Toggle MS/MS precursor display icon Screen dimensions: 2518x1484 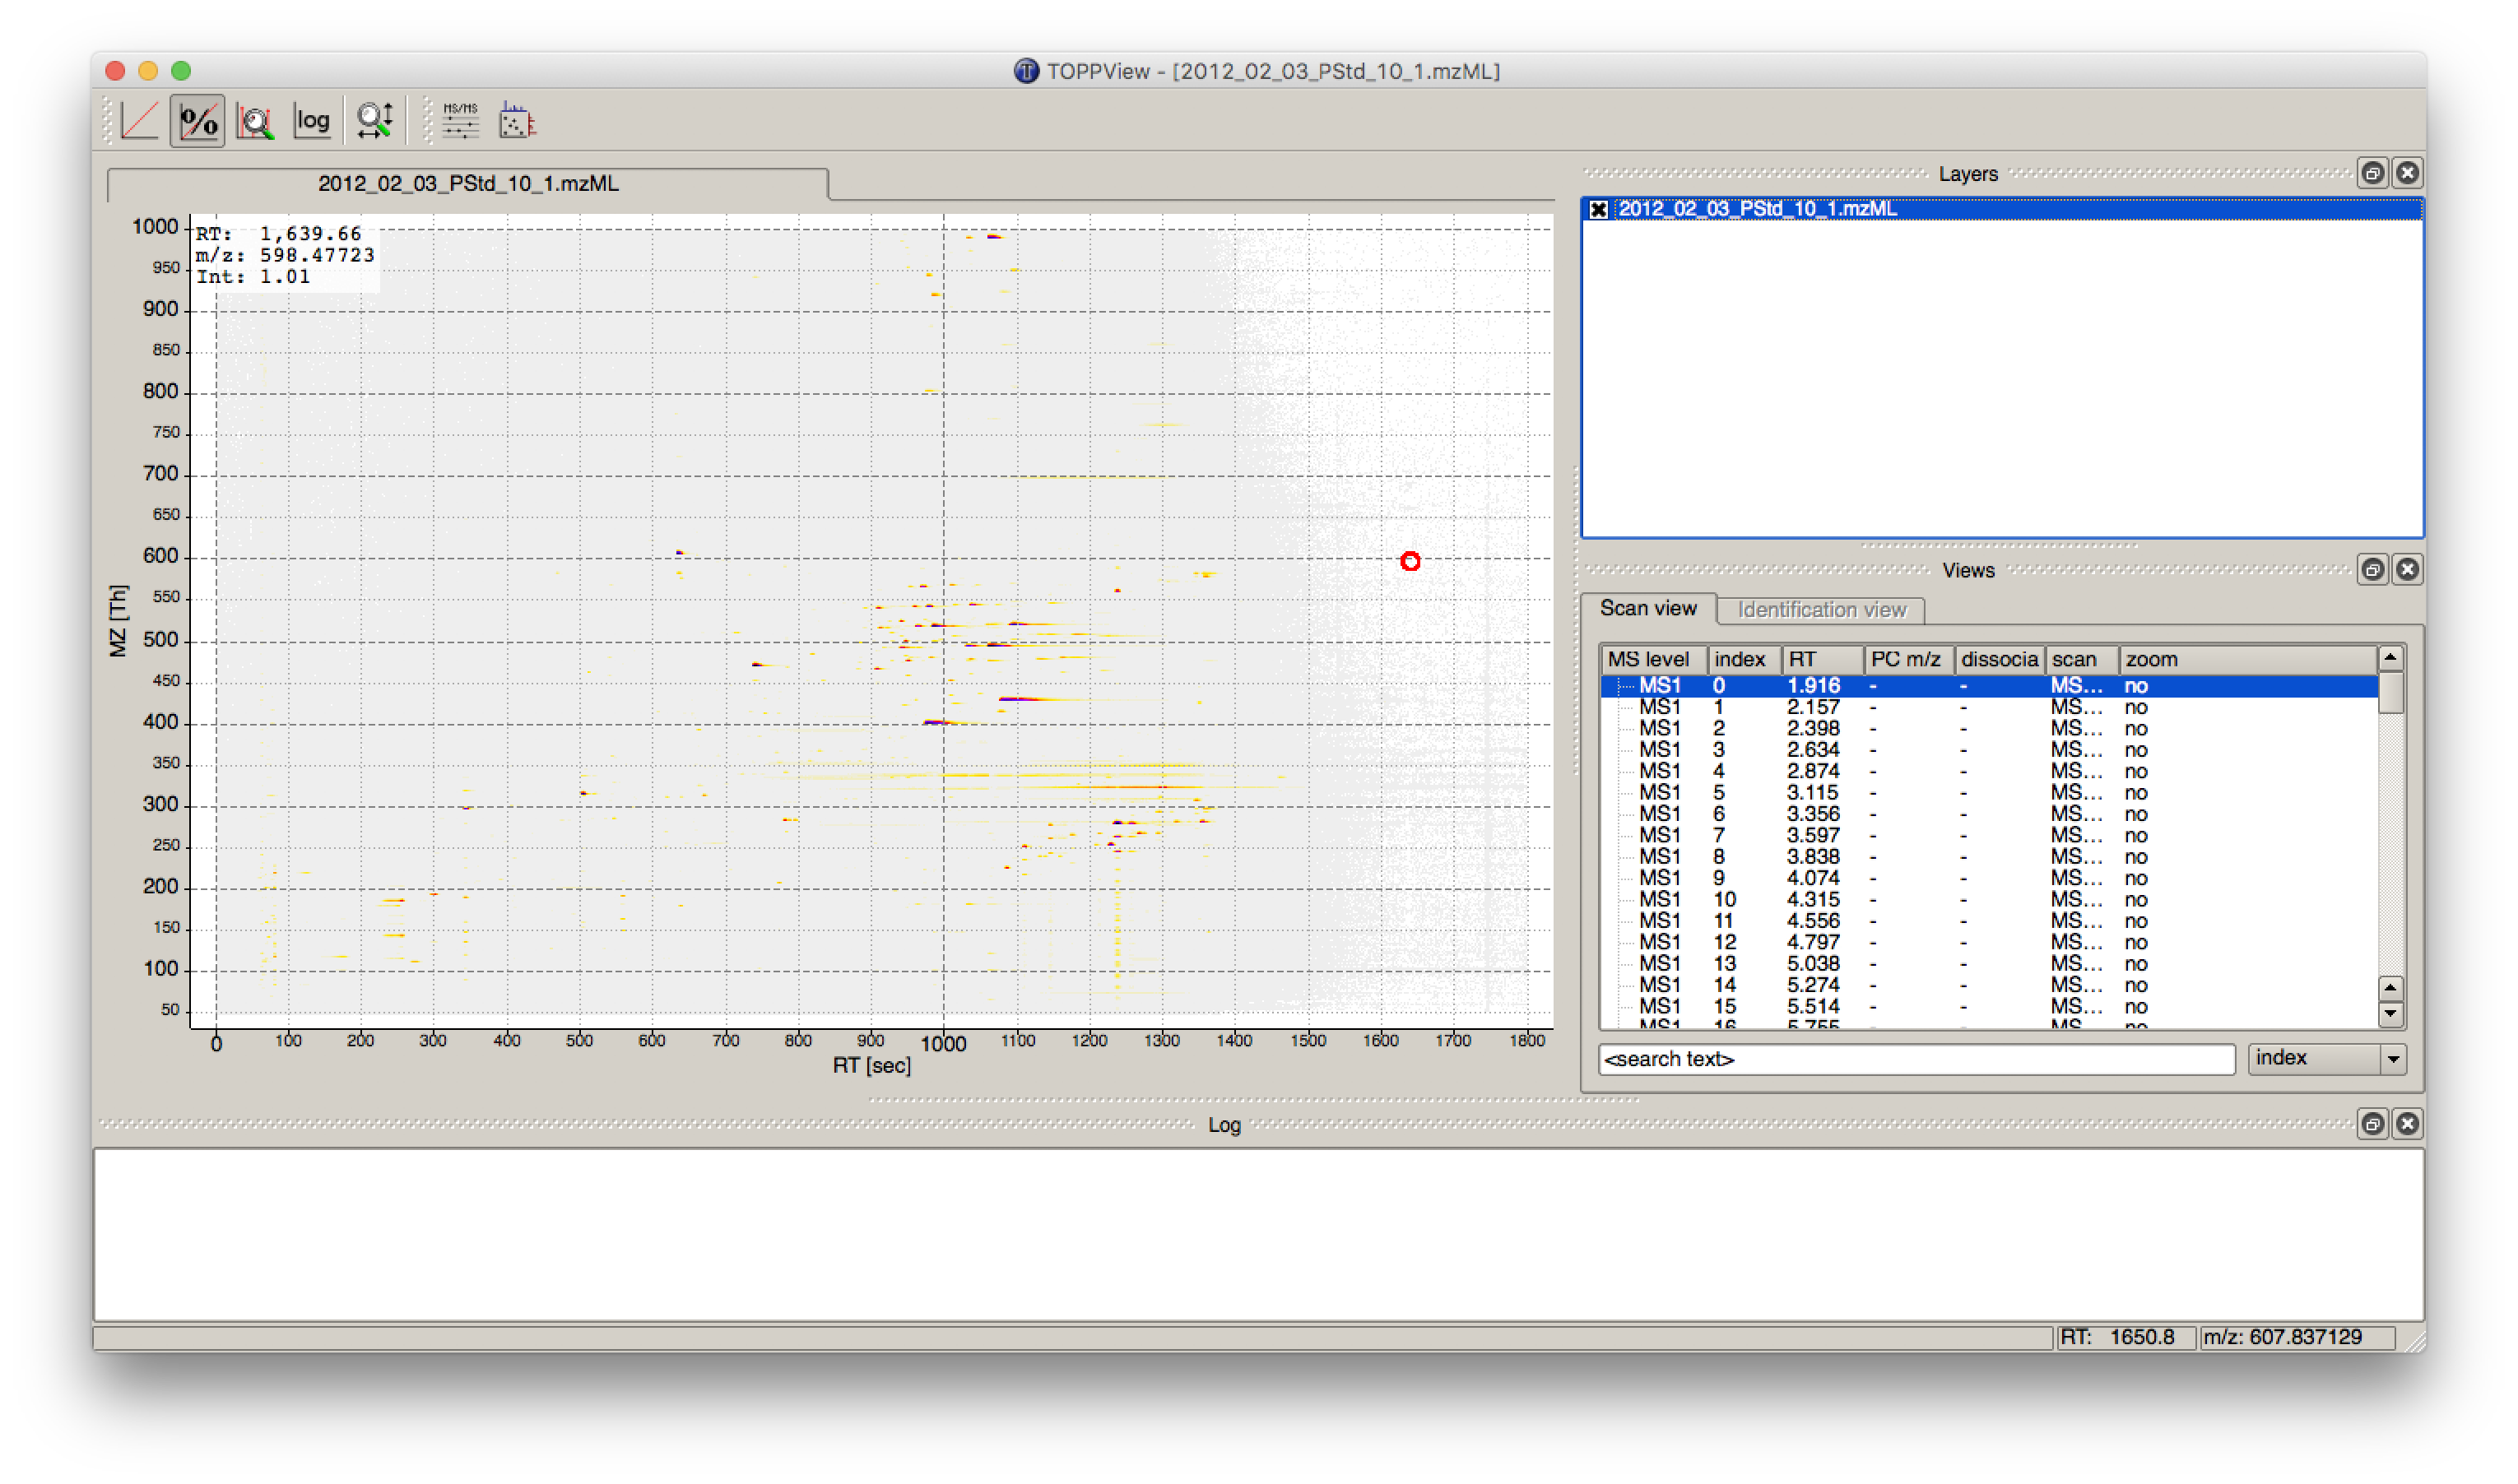(460, 121)
